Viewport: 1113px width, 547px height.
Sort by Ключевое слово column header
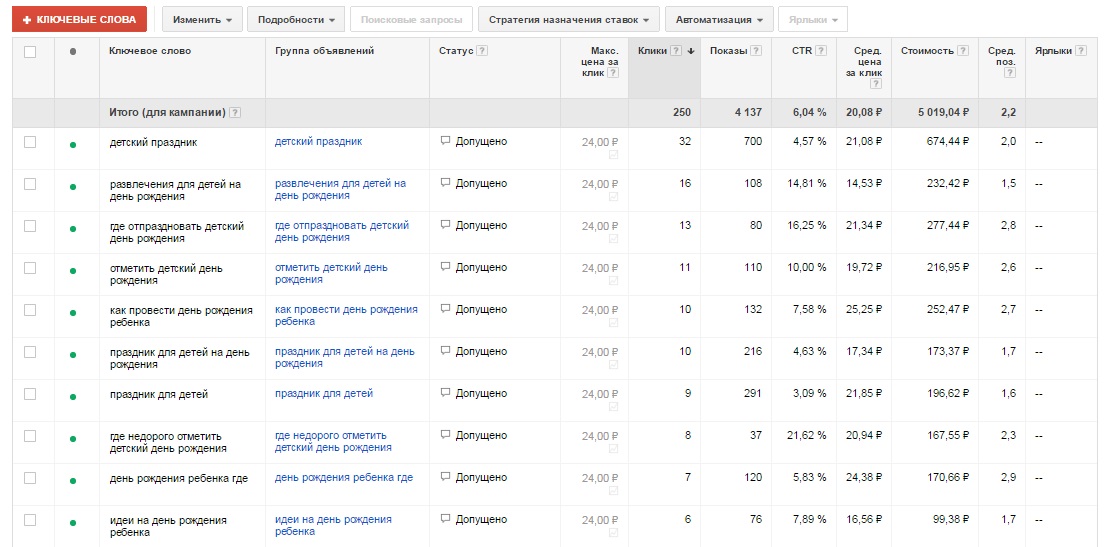point(150,51)
